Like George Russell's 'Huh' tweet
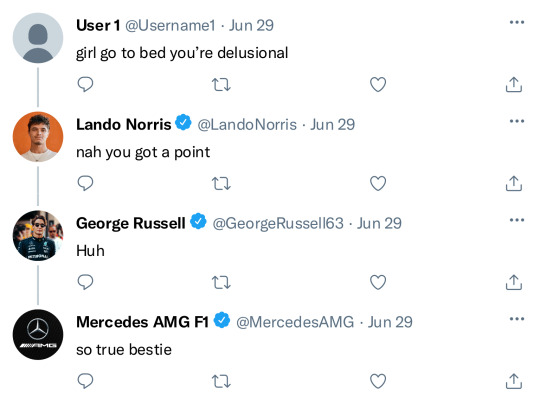 click(378, 282)
